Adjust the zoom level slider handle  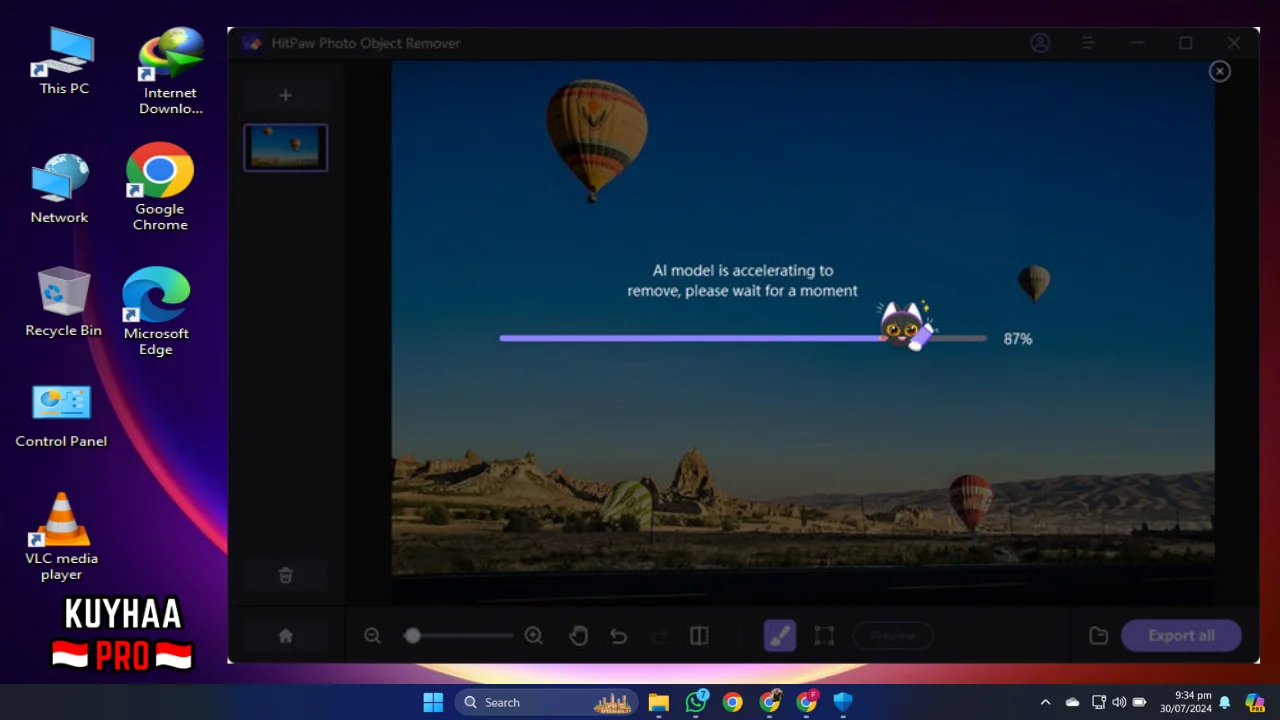tap(412, 636)
